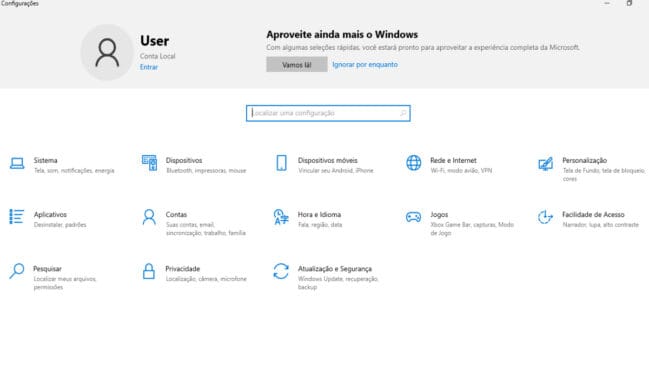Open the Contas person icon
This screenshot has height=365, width=649.
[x=149, y=217]
